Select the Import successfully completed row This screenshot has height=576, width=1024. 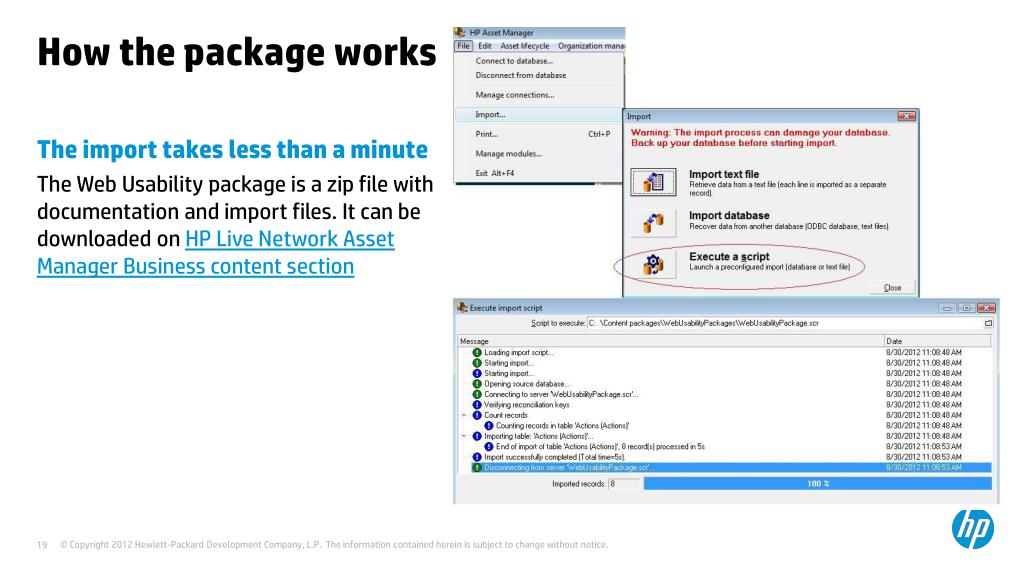click(x=725, y=457)
